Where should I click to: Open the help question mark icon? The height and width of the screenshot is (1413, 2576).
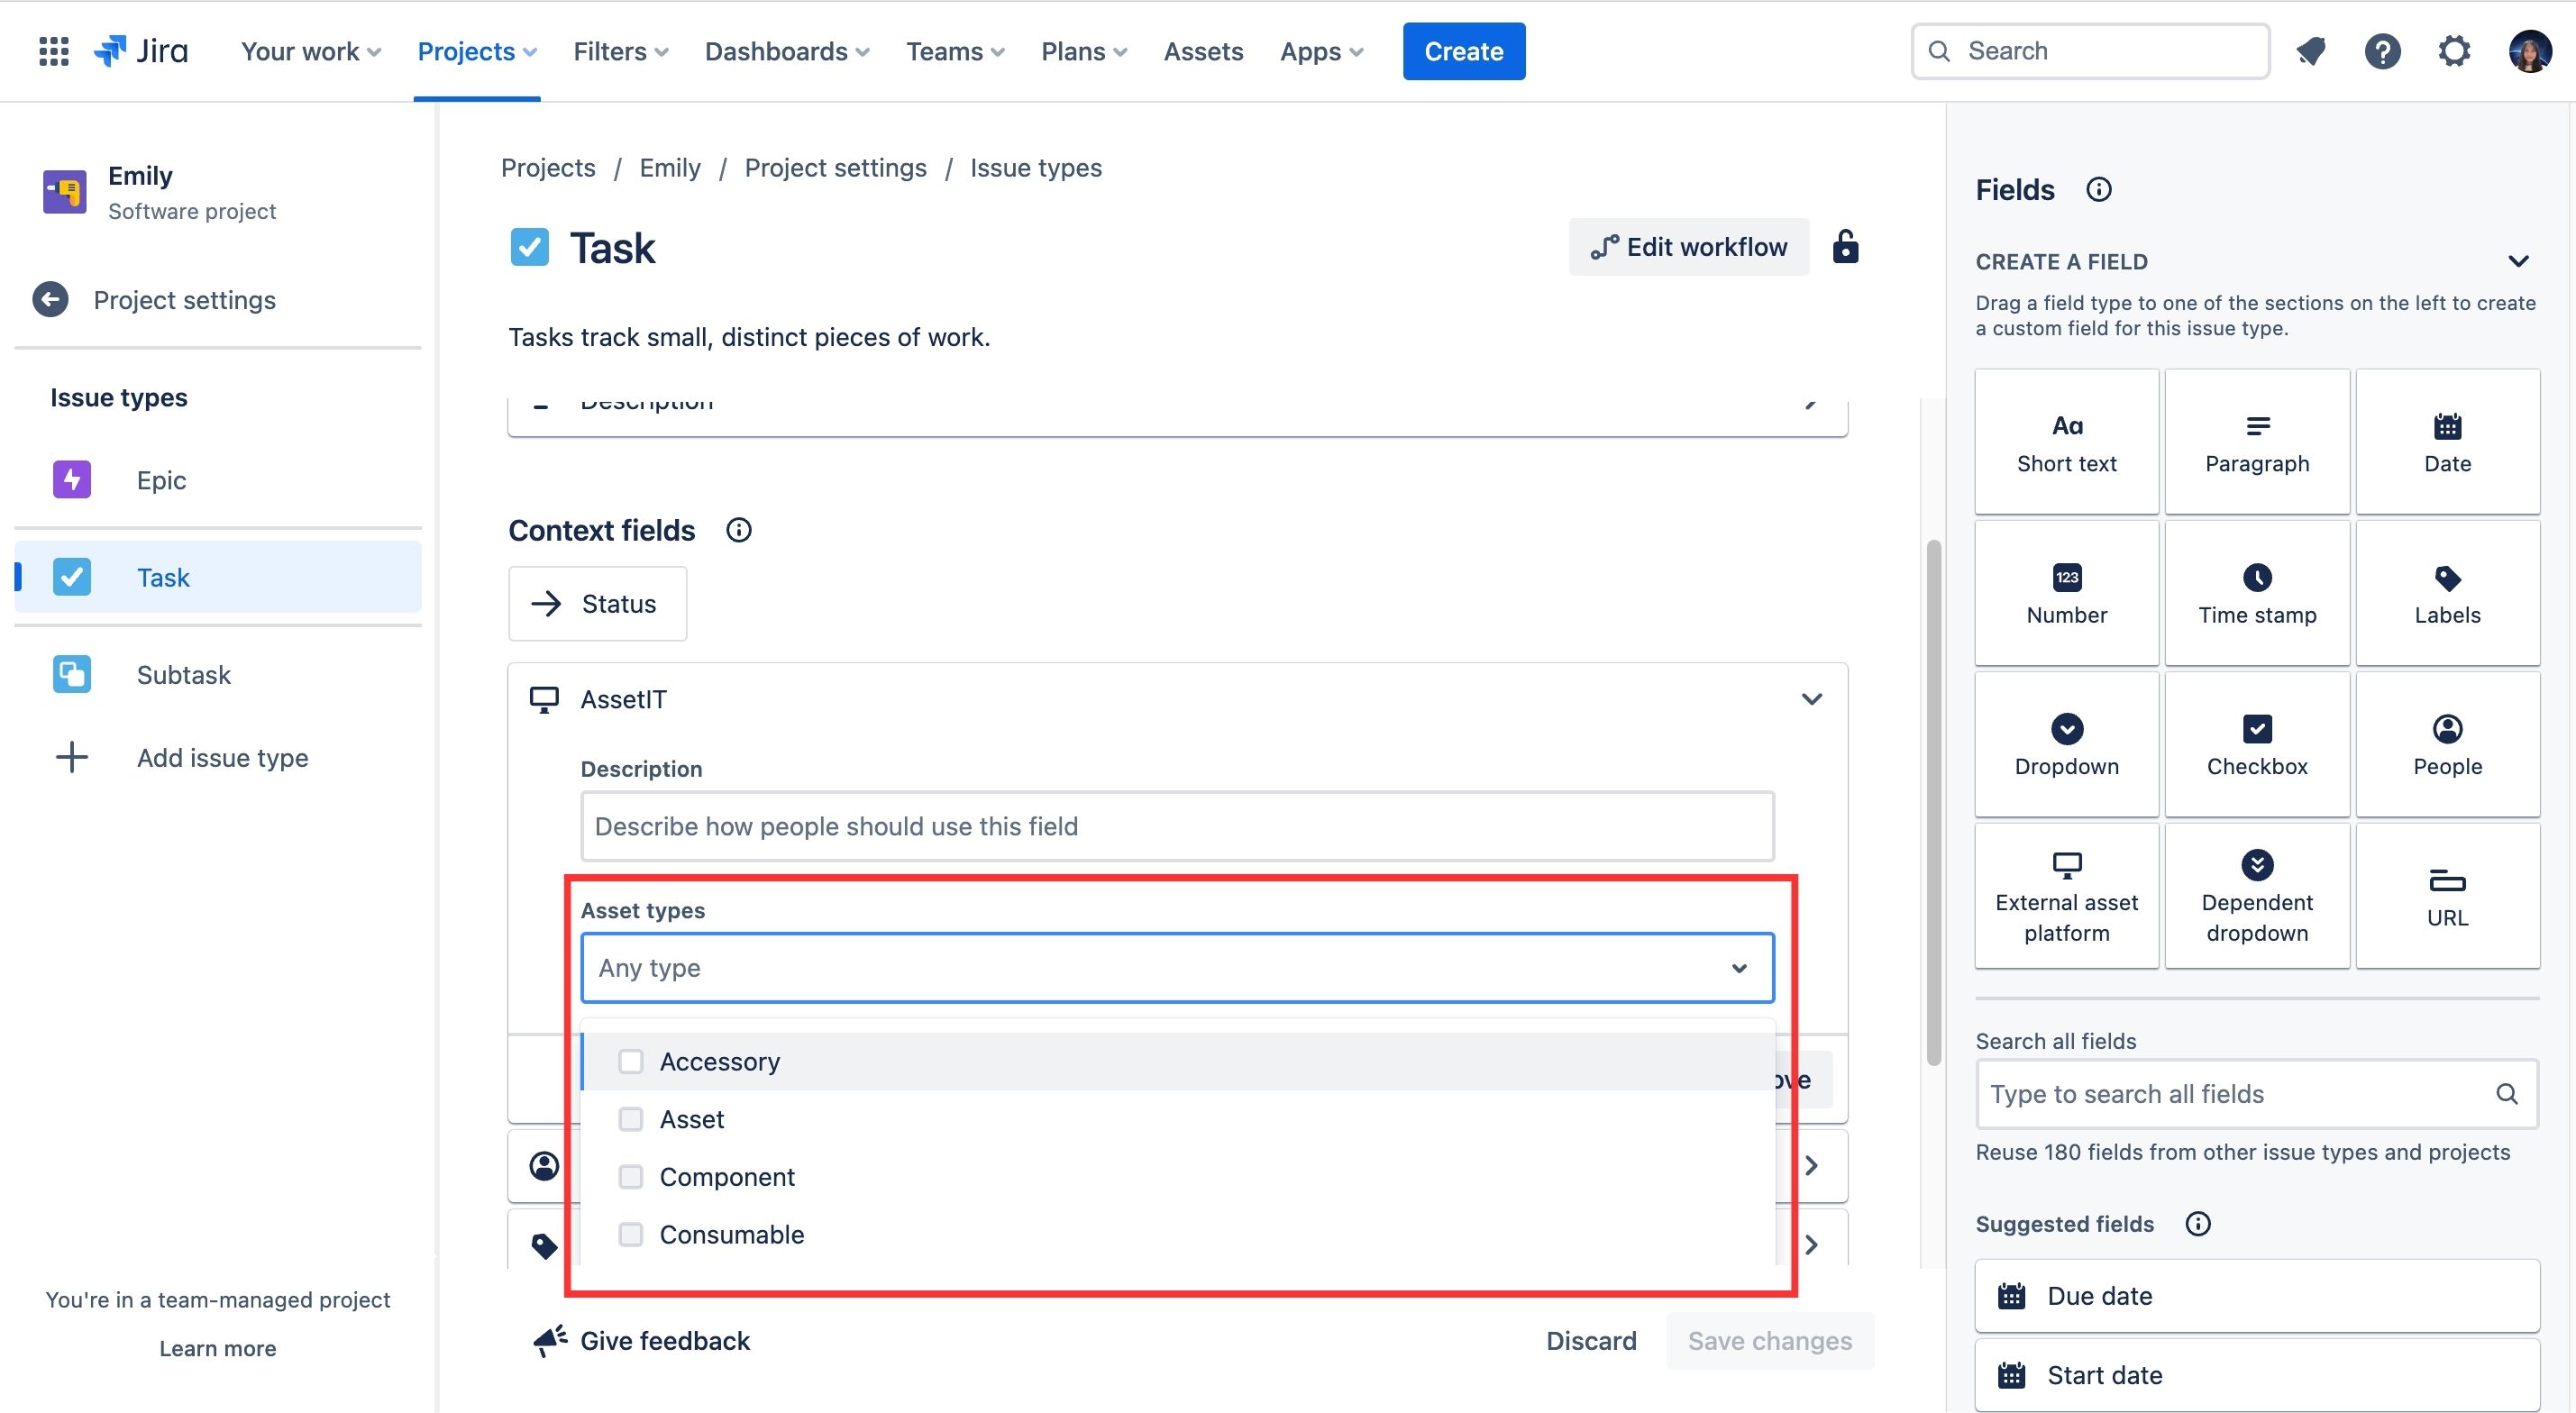2382,51
